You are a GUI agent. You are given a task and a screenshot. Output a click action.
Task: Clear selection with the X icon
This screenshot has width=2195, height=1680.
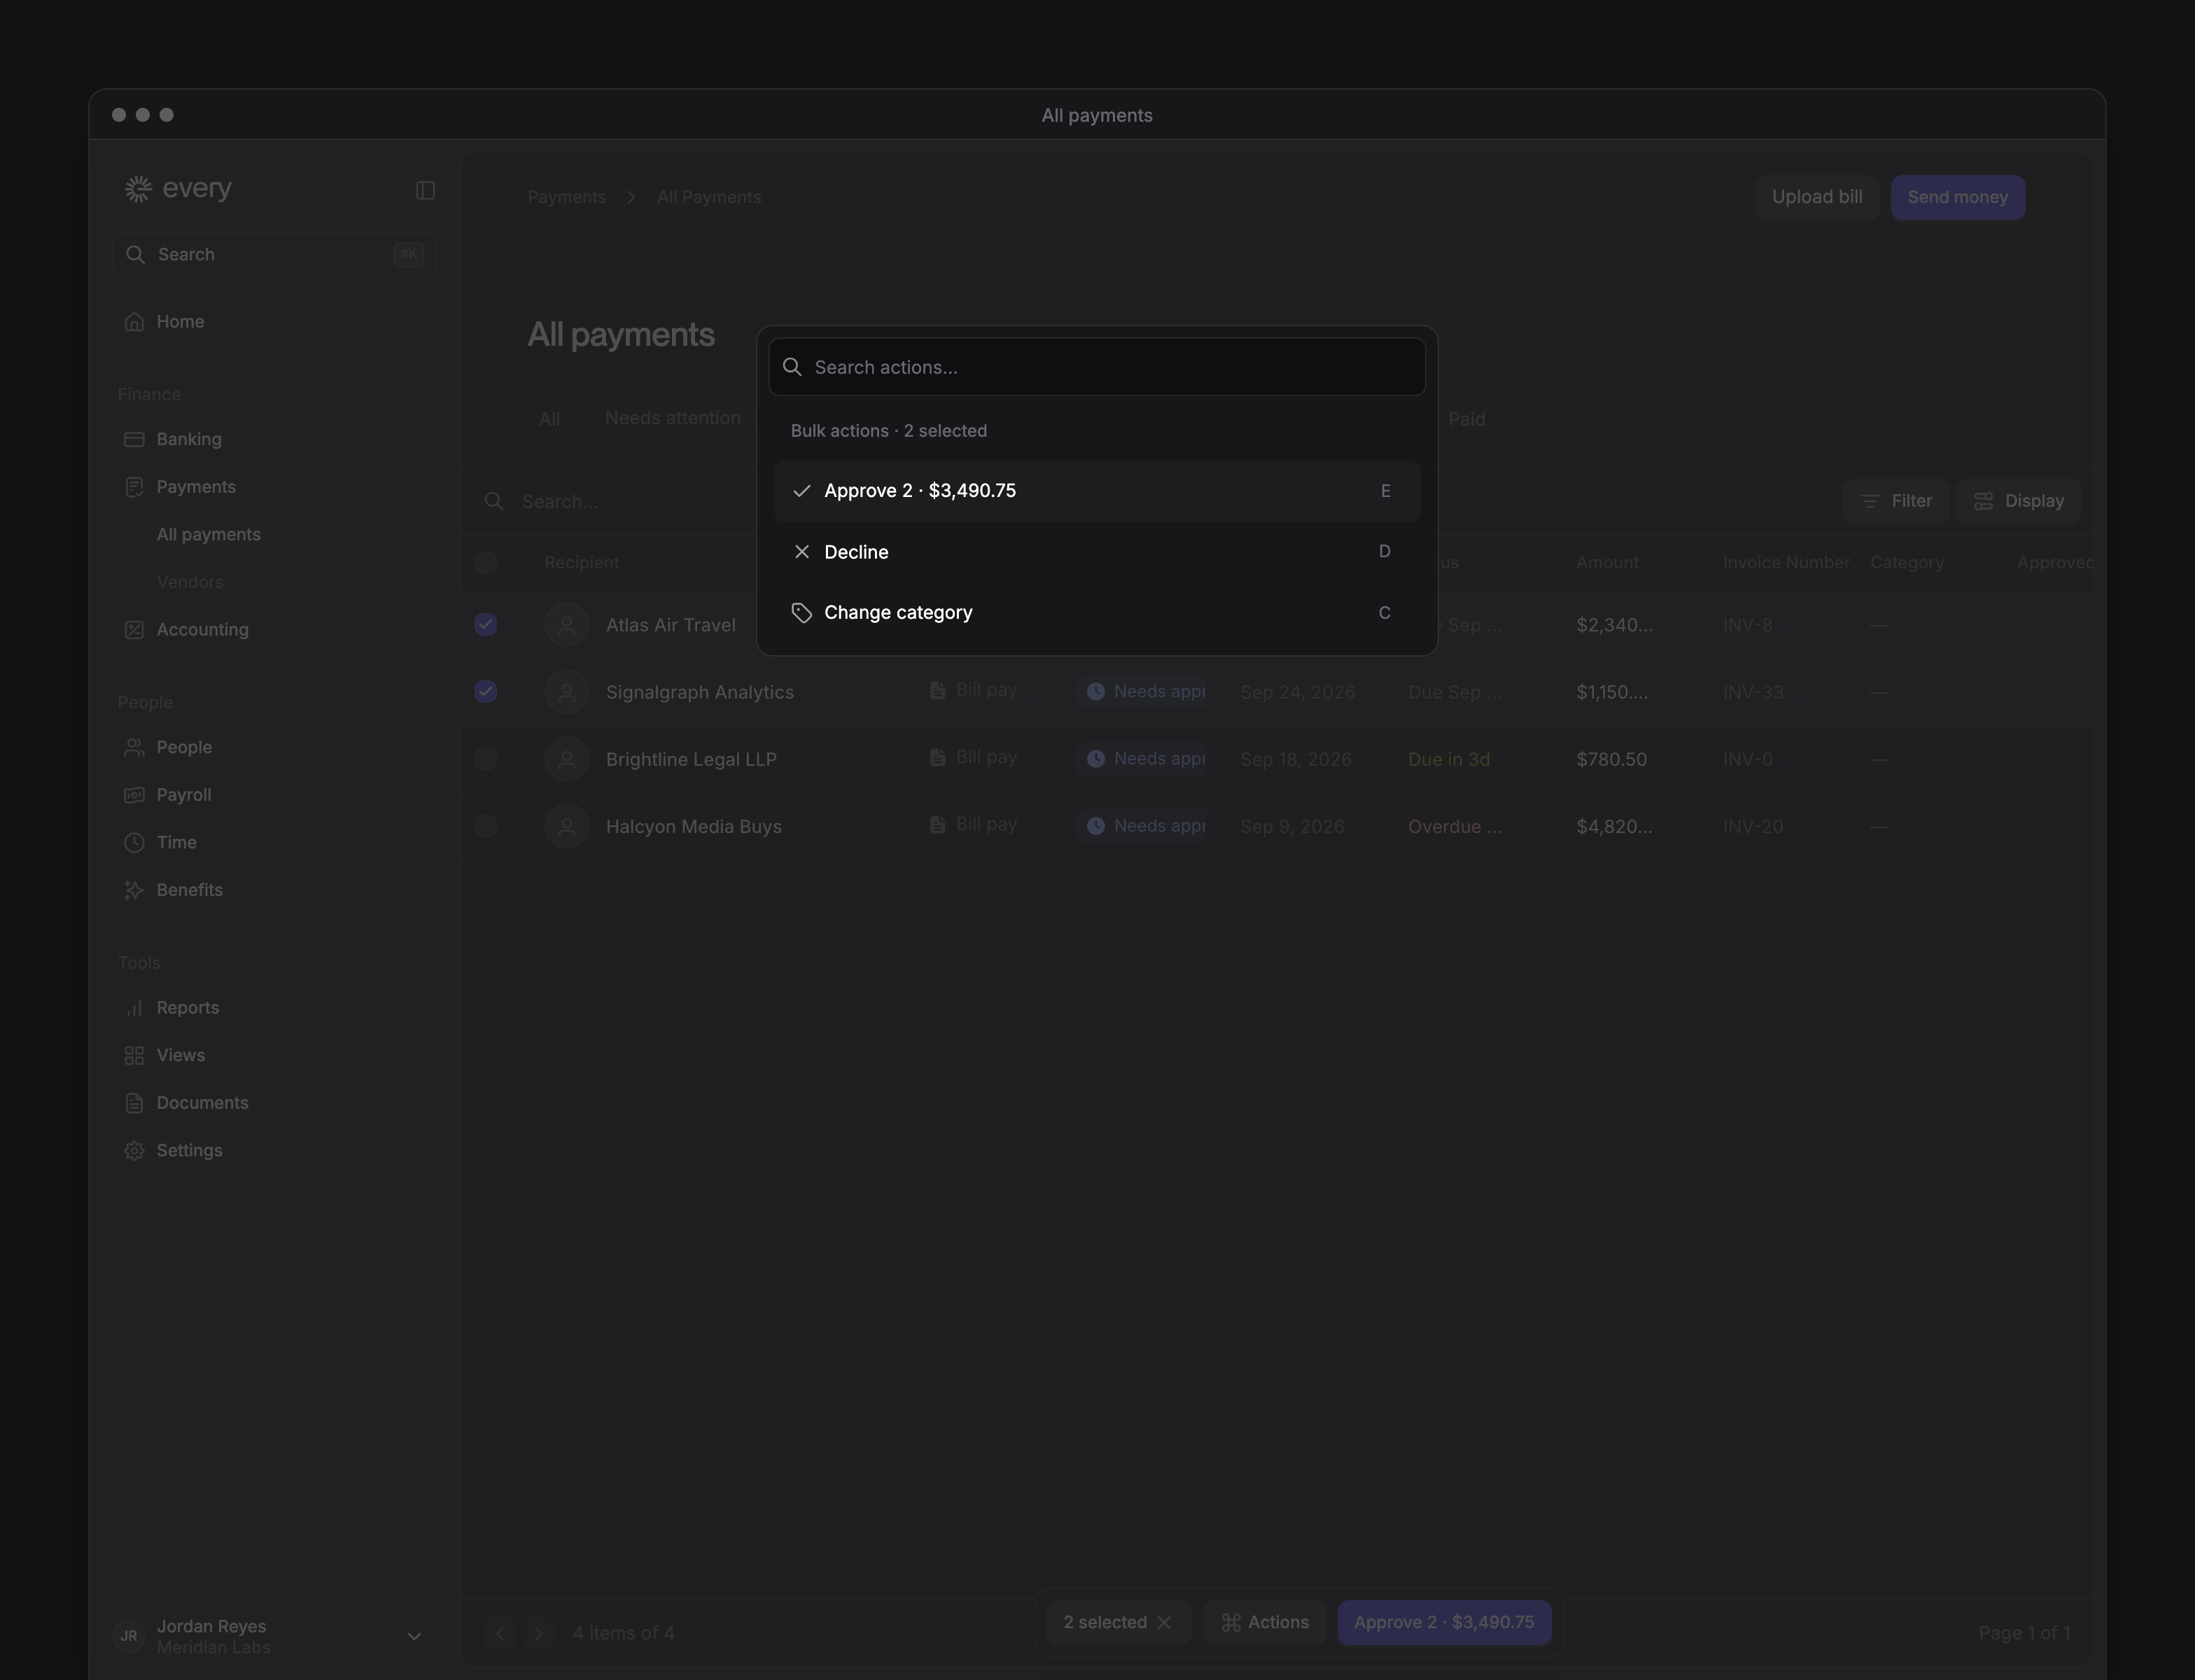[x=1164, y=1623]
